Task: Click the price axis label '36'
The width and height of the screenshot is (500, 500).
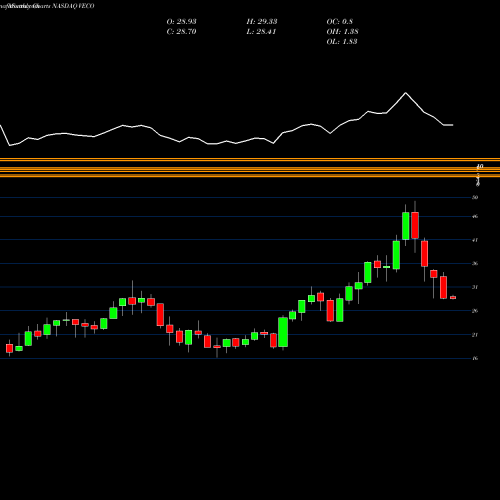Action: [x=475, y=263]
